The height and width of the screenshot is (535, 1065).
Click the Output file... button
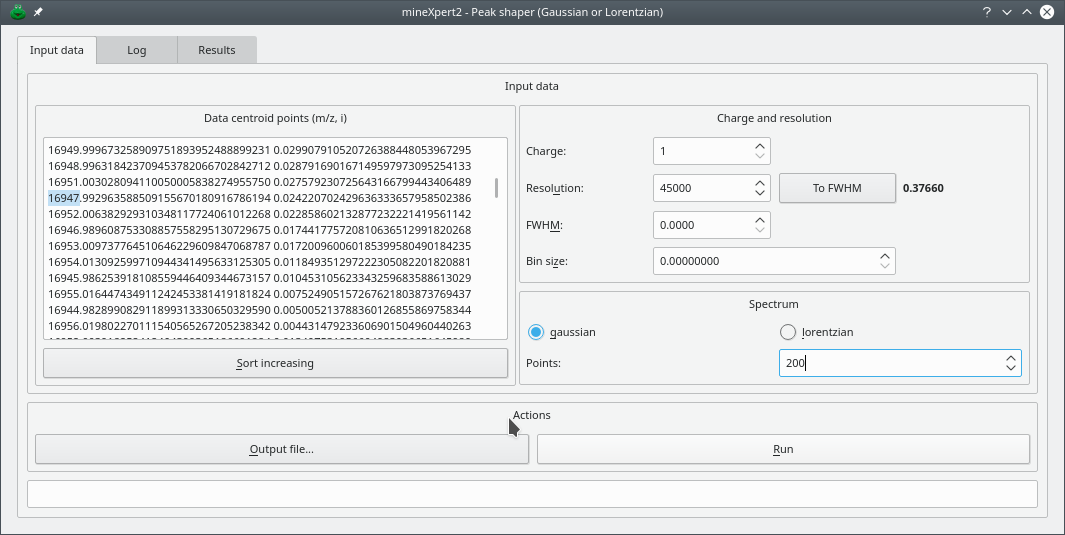point(281,449)
